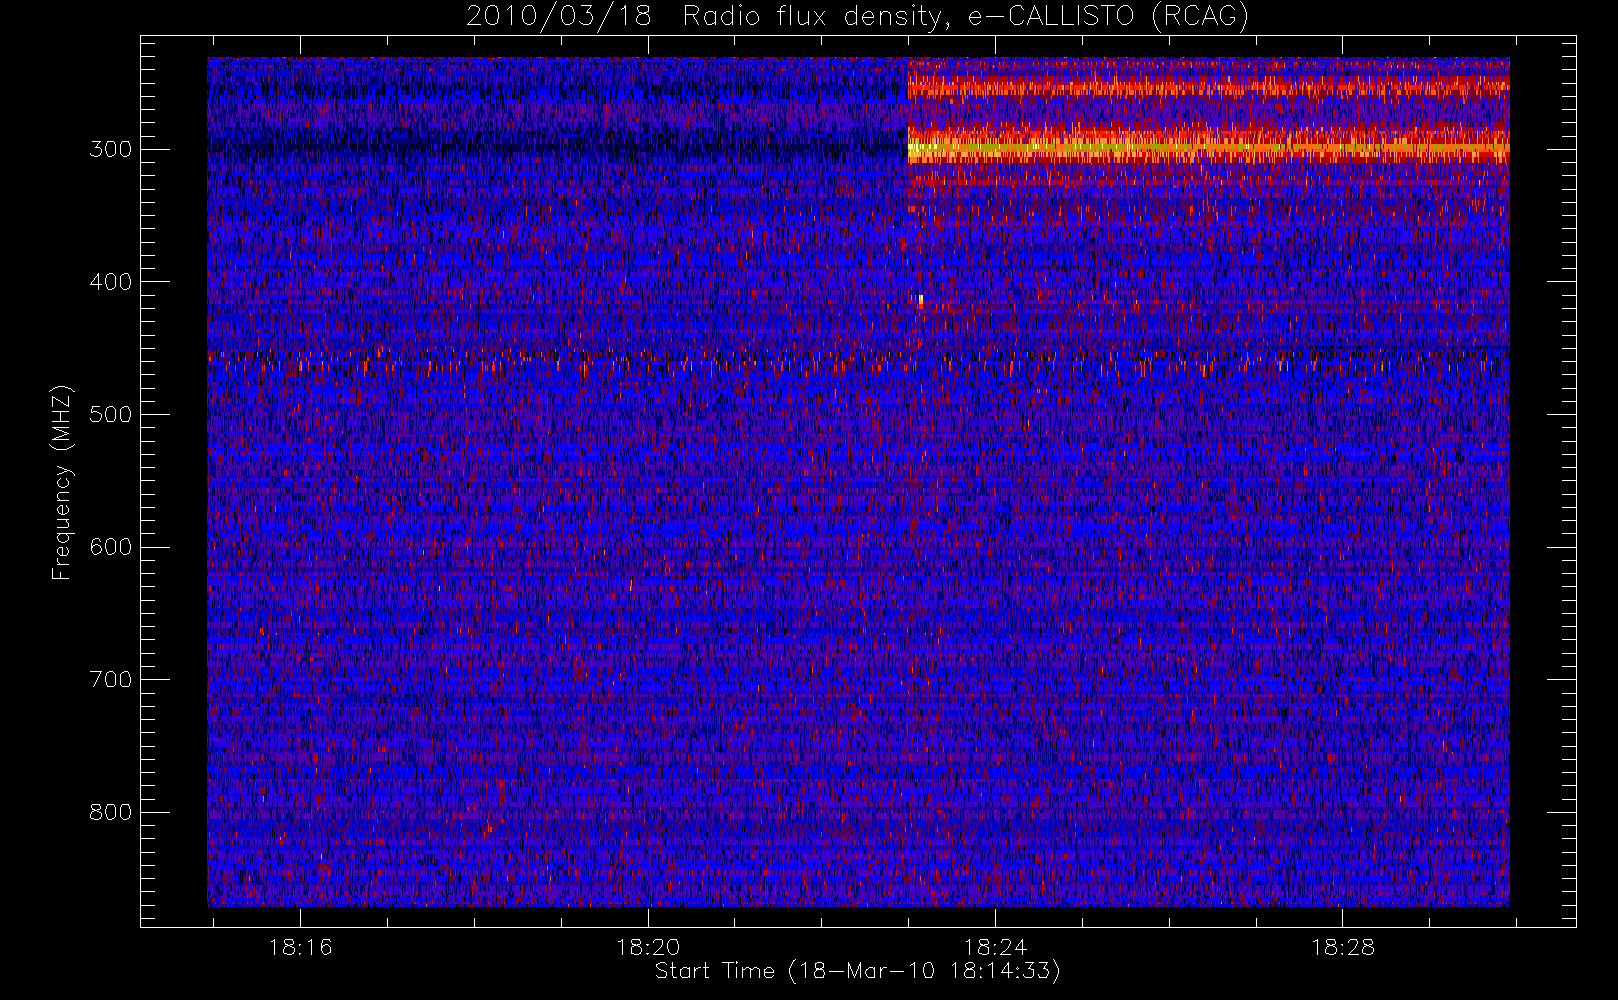
Task: Click the 500 frequency tick label
Action: pos(111,415)
